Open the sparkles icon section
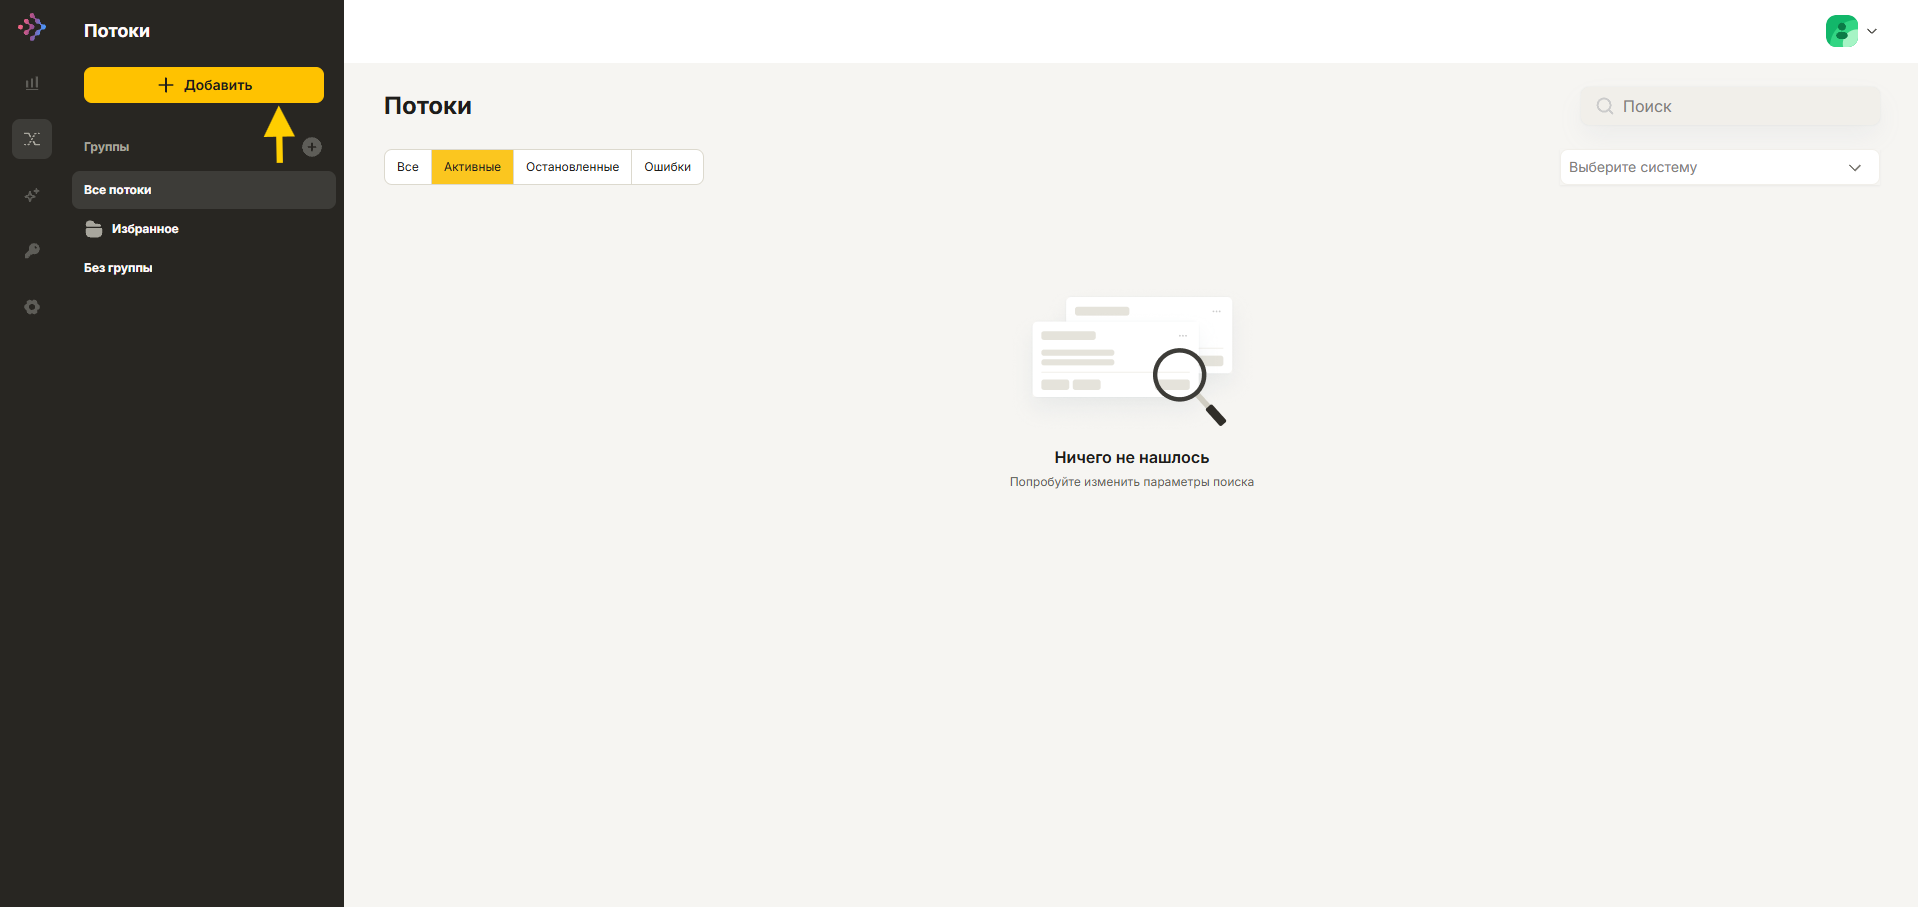This screenshot has width=1918, height=907. [x=32, y=195]
